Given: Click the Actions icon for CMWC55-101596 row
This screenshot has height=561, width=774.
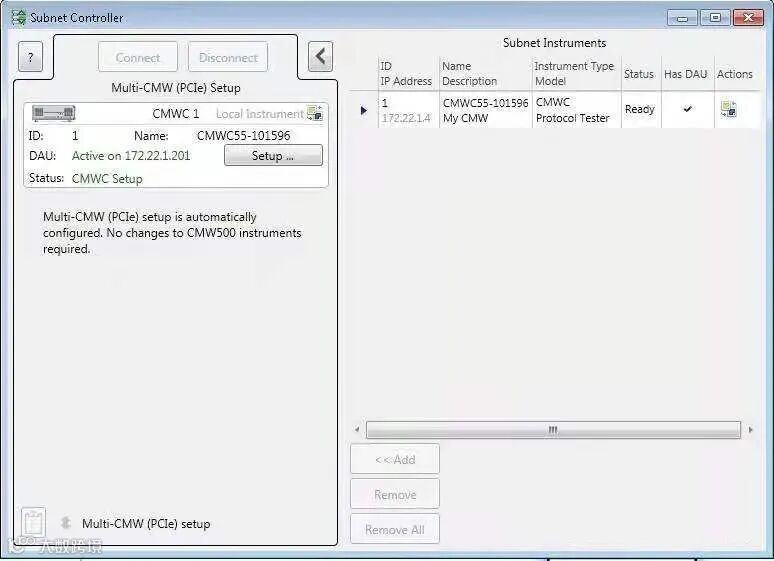Looking at the screenshot, I should tap(729, 109).
